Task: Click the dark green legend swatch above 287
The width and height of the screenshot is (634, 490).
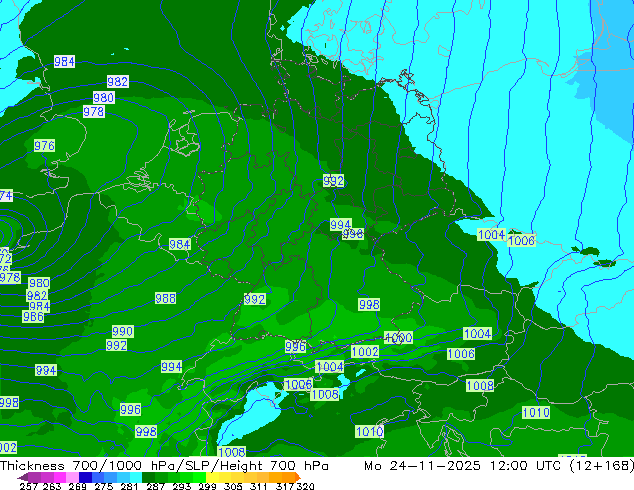Action: pyautogui.click(x=149, y=477)
